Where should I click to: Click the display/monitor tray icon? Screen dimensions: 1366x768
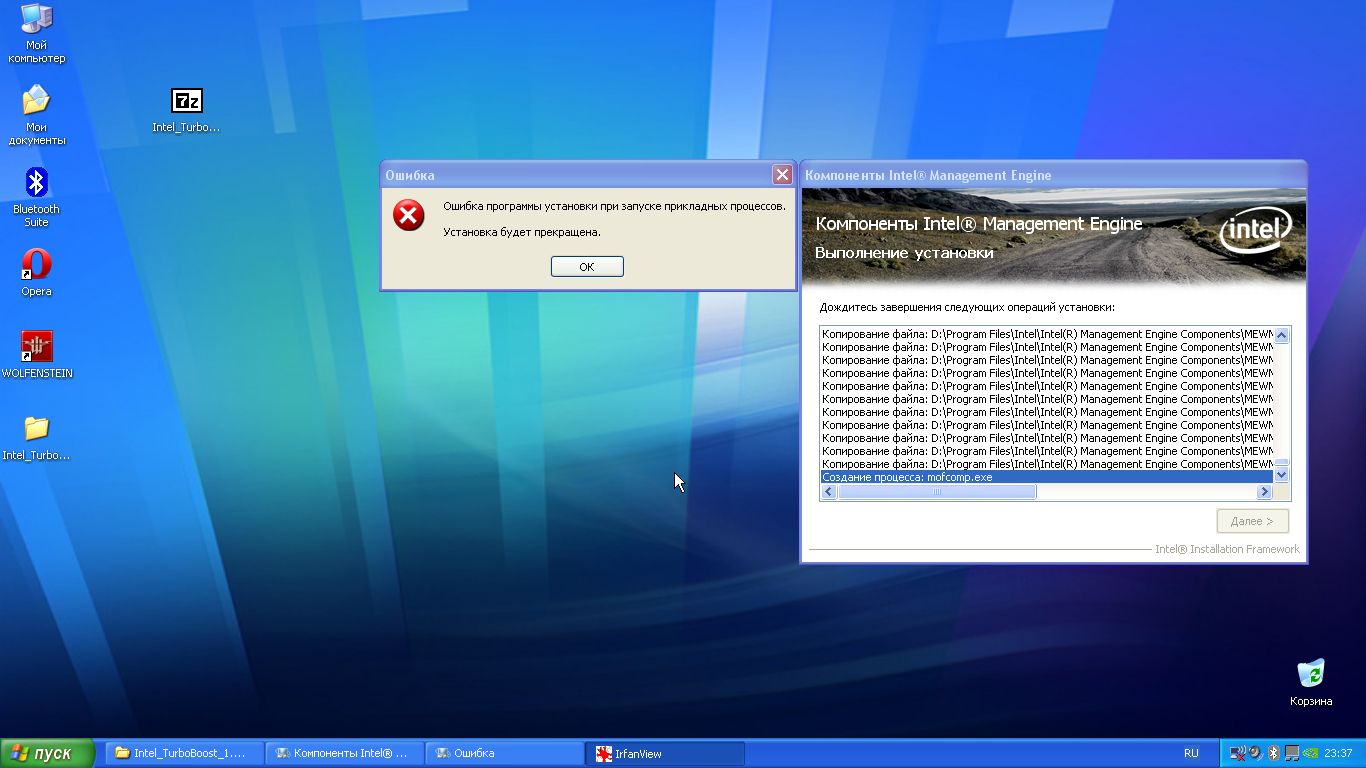click(x=1291, y=753)
